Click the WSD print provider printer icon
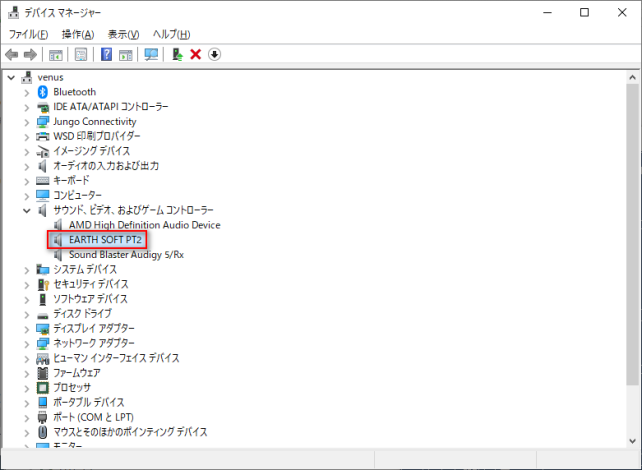This screenshot has width=642, height=470. click(x=43, y=136)
